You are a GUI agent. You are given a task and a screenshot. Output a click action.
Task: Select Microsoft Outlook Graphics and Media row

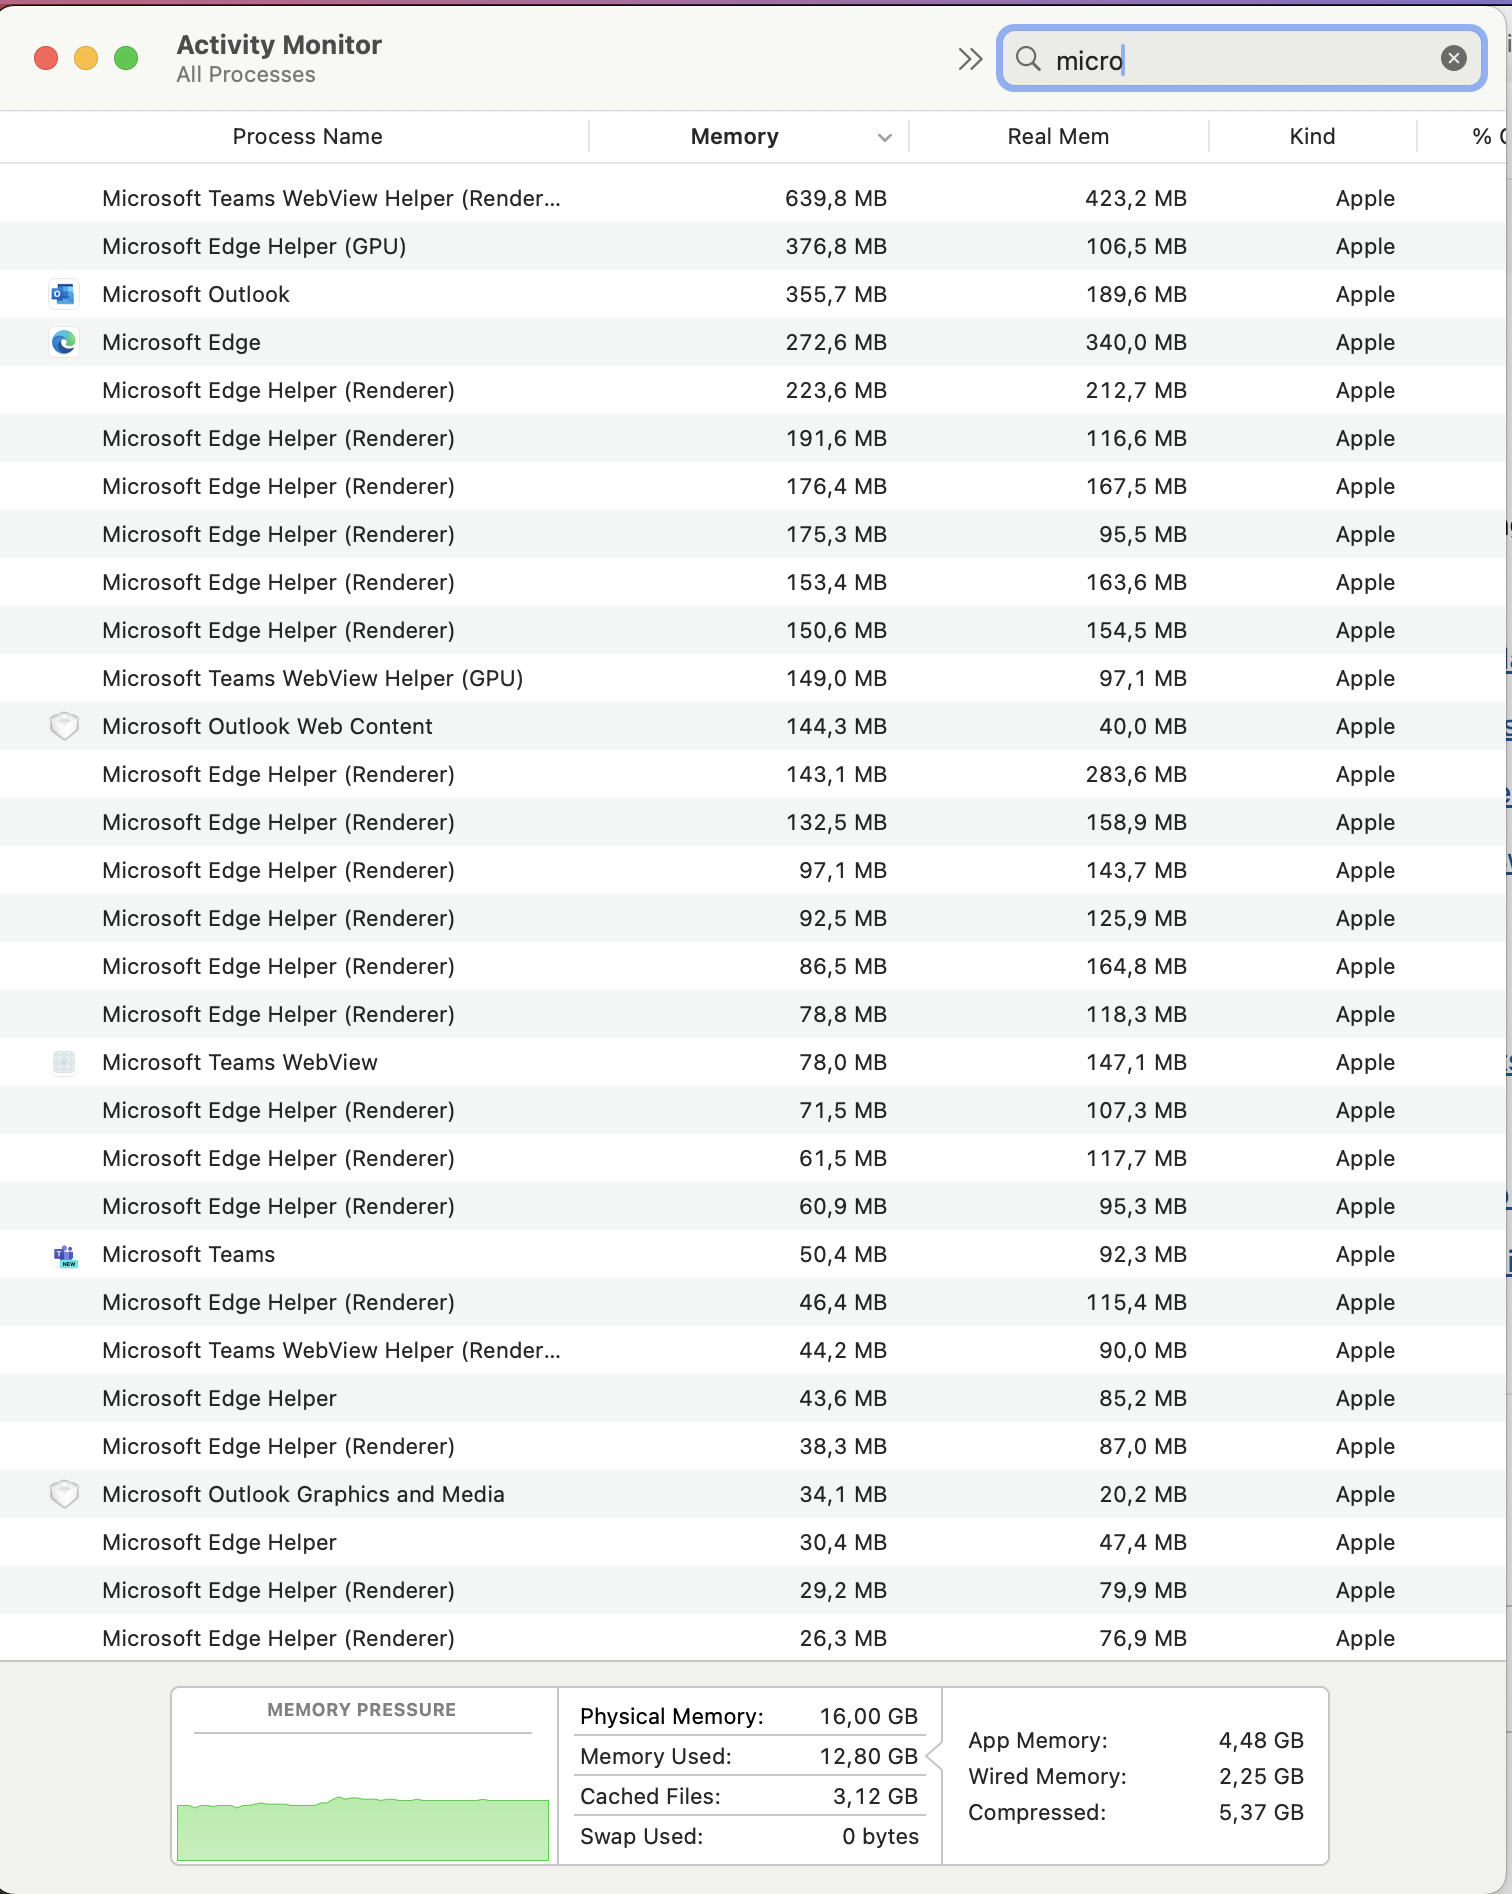(x=753, y=1494)
